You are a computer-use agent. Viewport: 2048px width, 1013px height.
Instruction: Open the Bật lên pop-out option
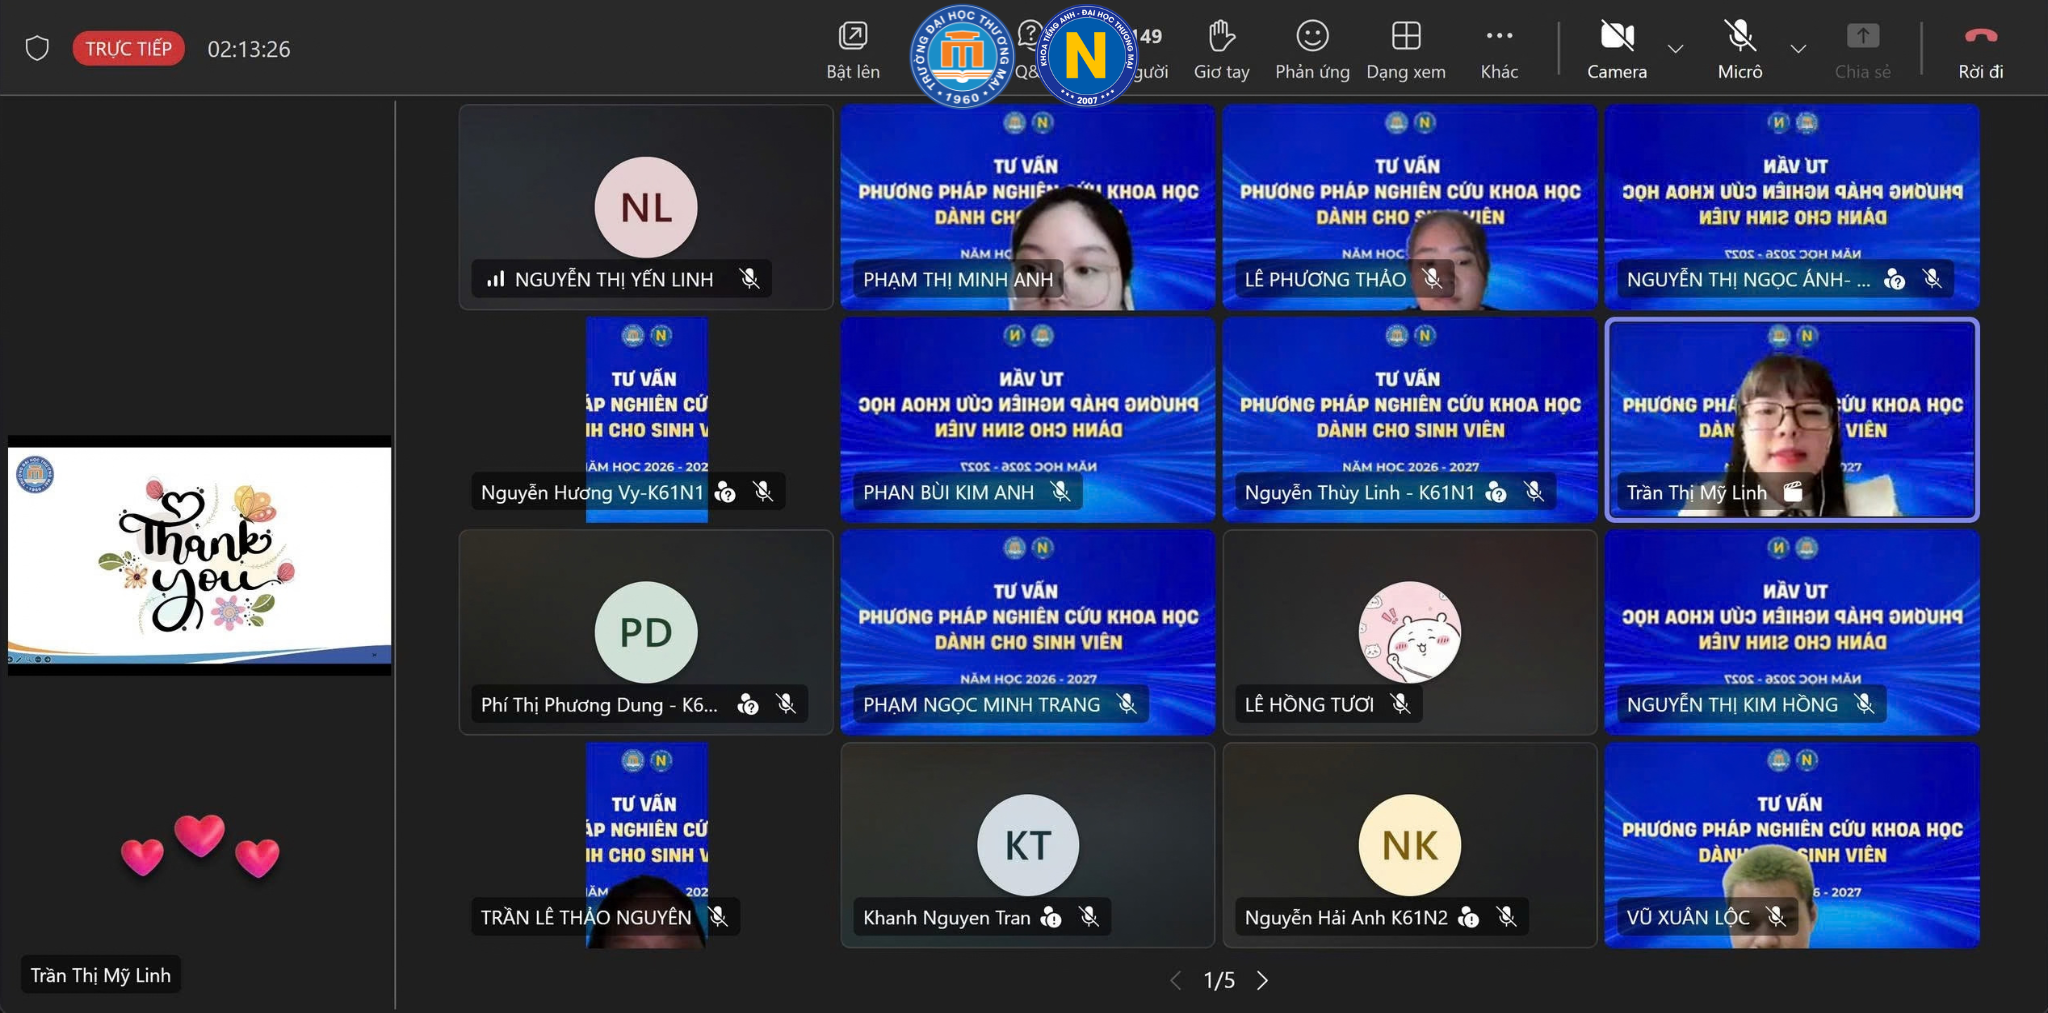coord(852,50)
